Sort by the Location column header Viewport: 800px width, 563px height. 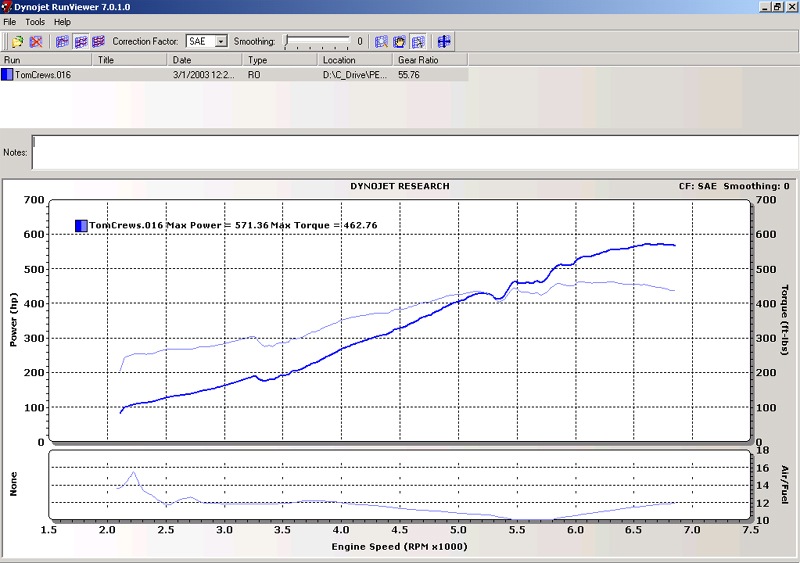[356, 60]
